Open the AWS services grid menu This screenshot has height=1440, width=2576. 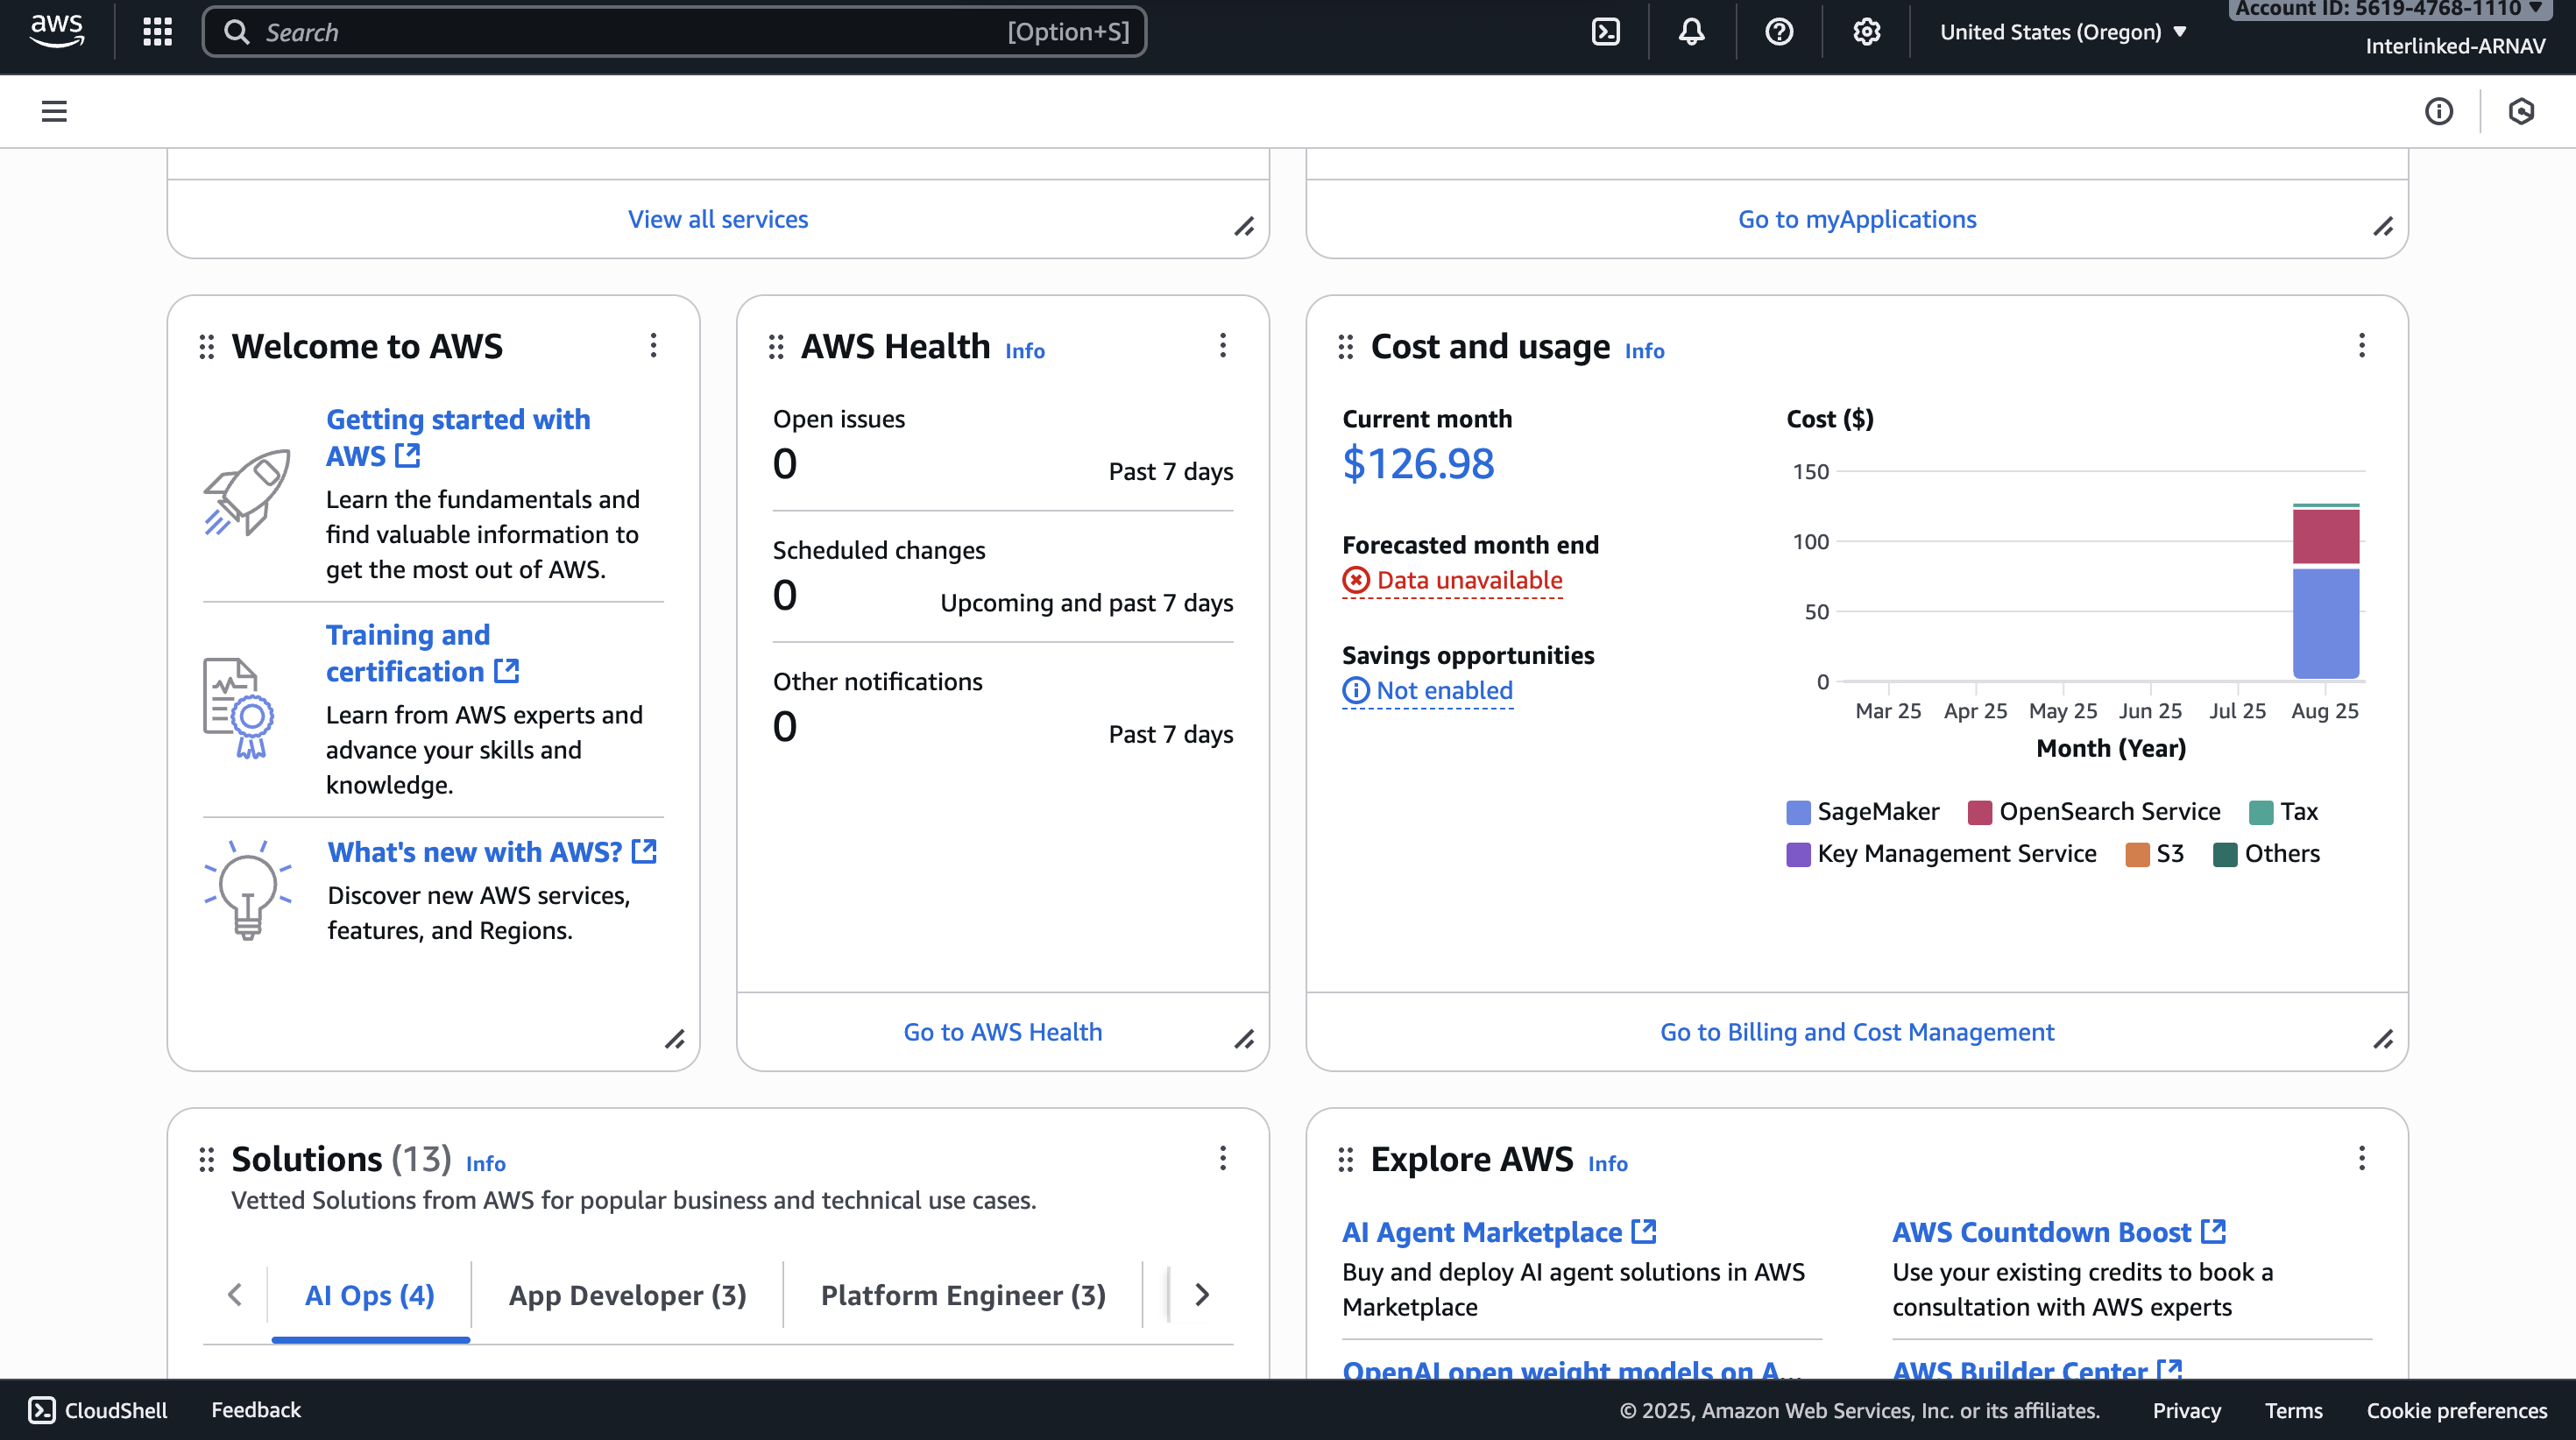(157, 32)
